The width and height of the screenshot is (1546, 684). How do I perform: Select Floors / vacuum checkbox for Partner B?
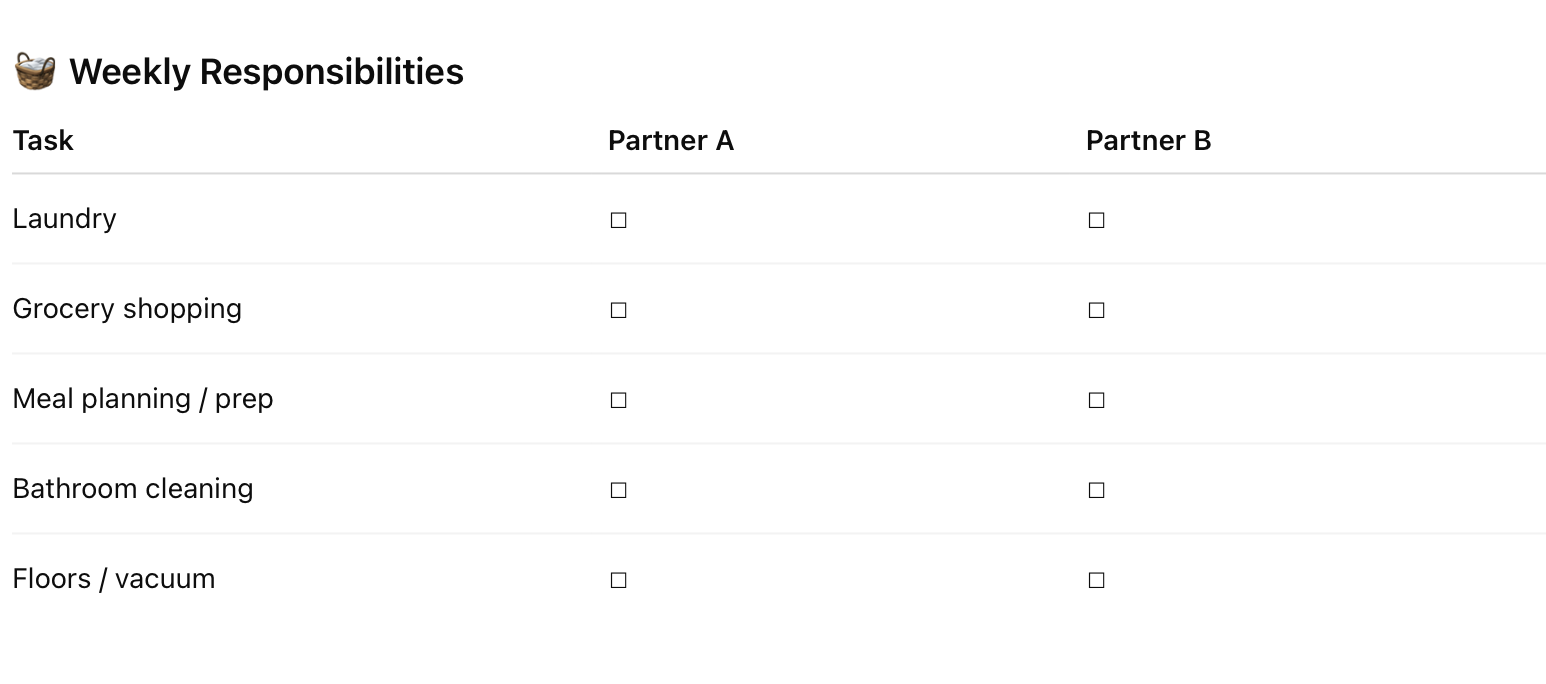click(1096, 580)
